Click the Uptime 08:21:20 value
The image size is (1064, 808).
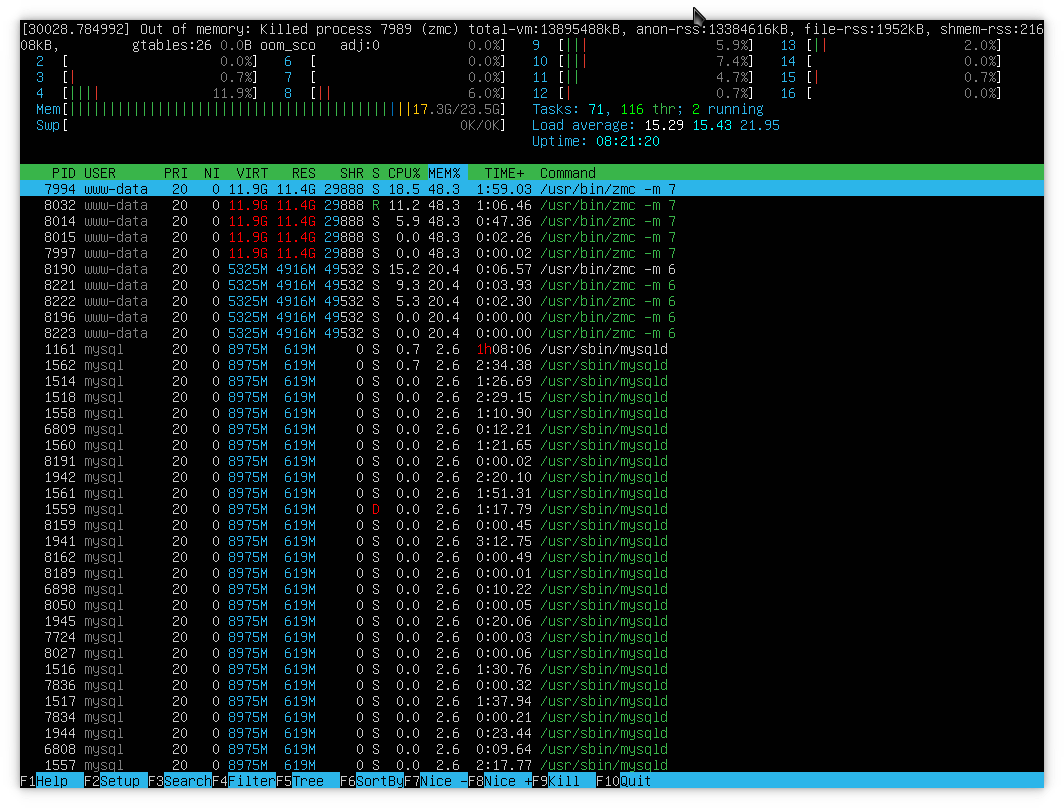point(628,141)
